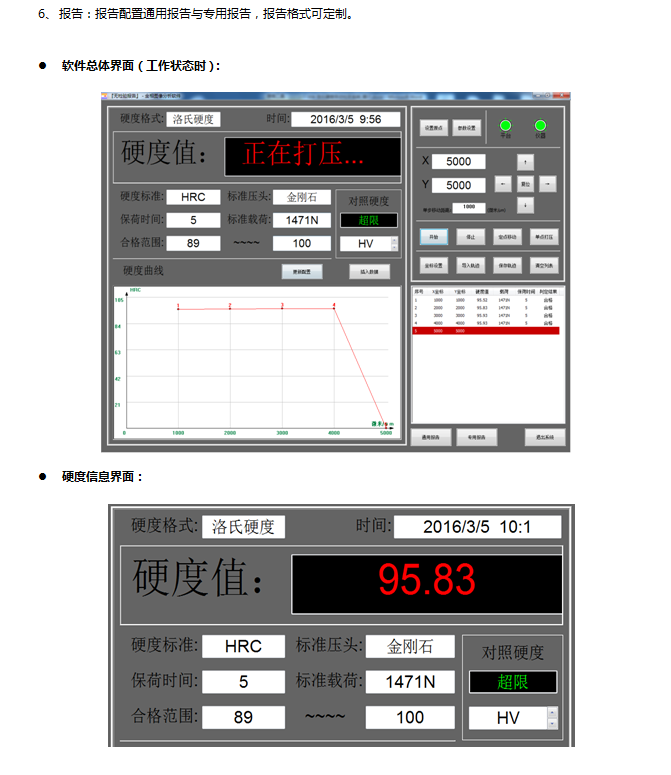Click the 清空列表 clear list button
The image size is (671, 775).
coord(546,266)
